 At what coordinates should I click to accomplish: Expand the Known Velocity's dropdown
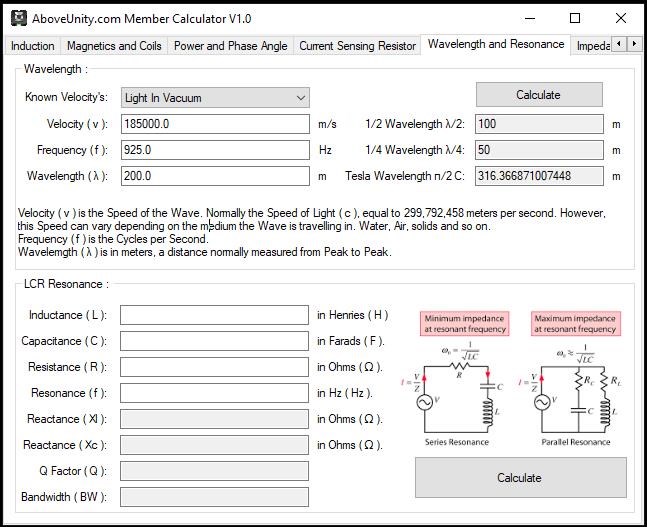pyautogui.click(x=215, y=98)
